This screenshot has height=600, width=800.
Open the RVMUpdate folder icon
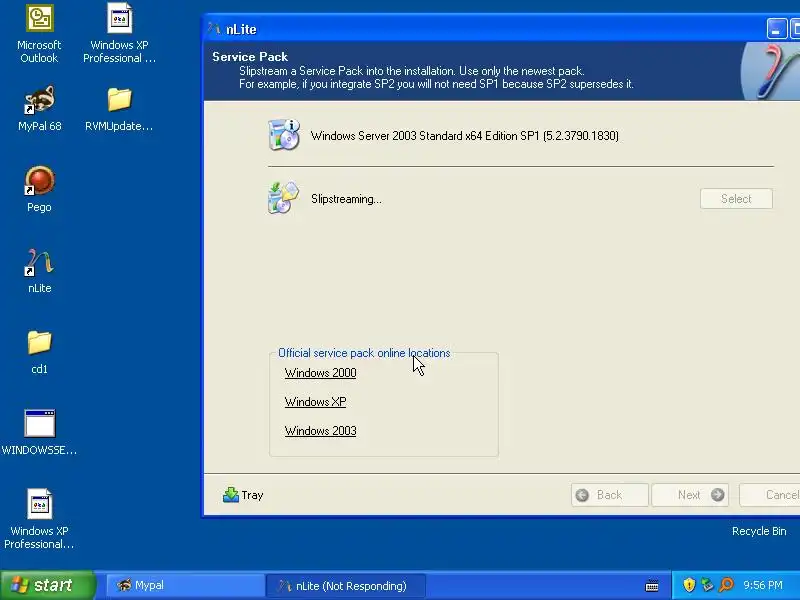coord(119,100)
